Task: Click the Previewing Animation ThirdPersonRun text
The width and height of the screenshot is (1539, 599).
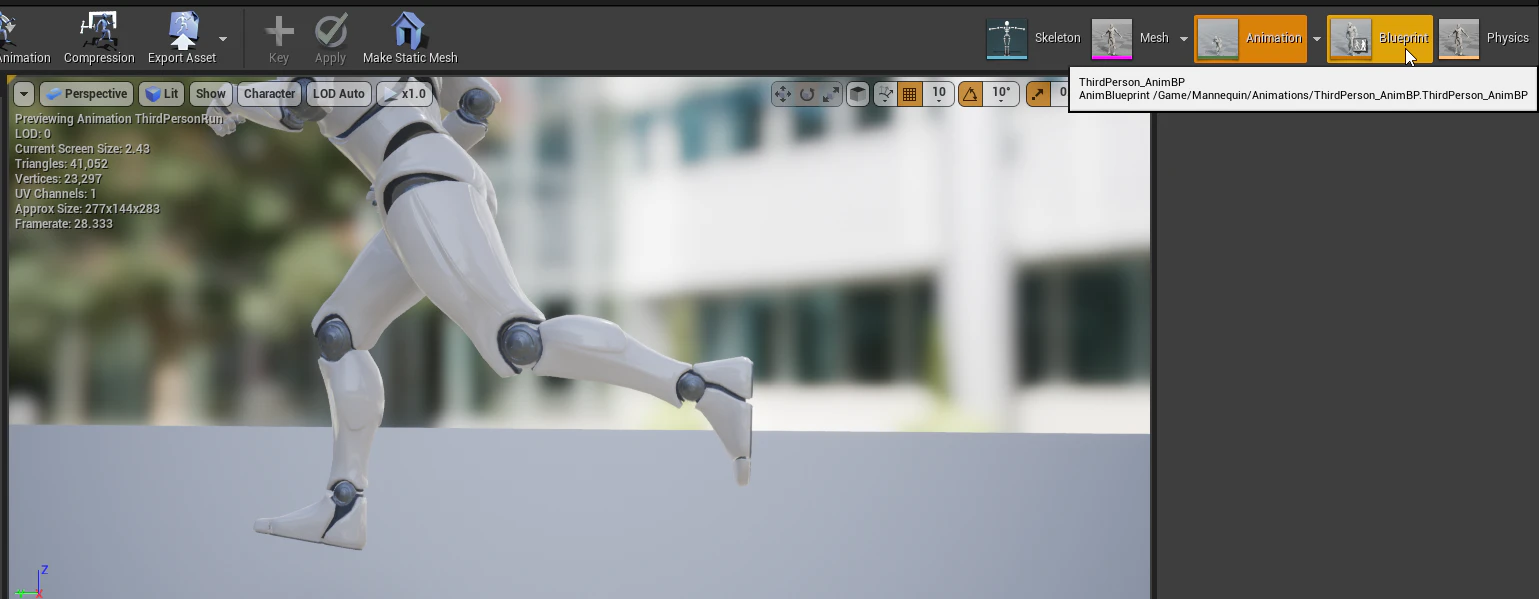Action: pos(119,119)
